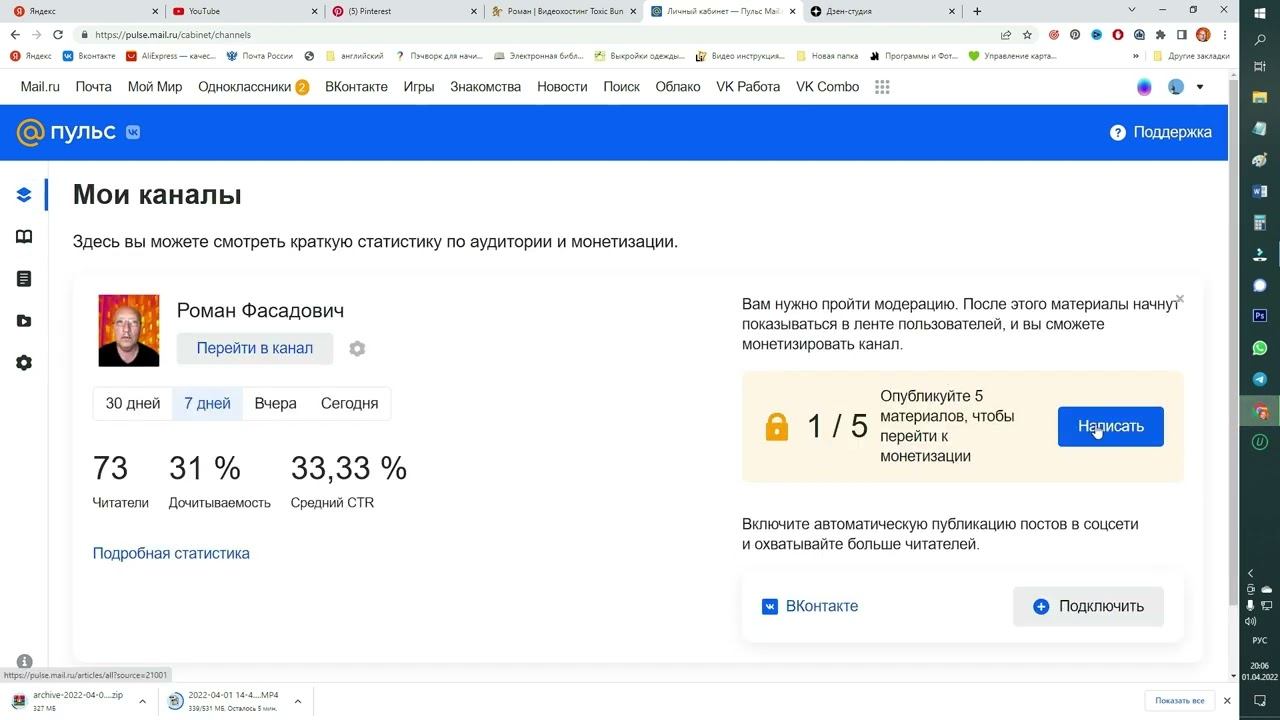Open the user avatar in Mail.ru header

pos(1176,87)
